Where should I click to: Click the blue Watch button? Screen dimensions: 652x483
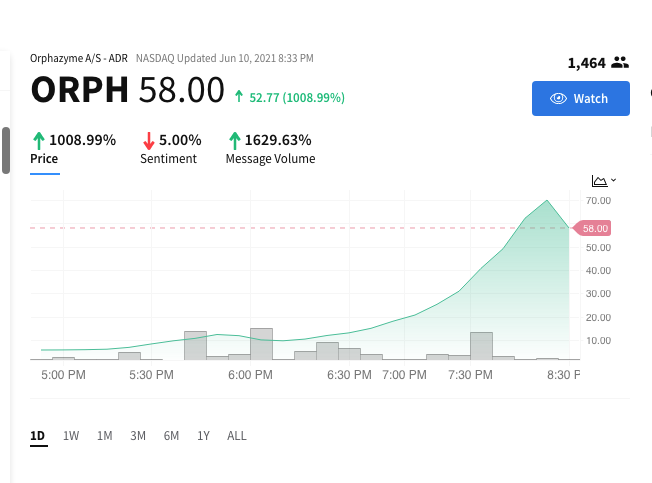[581, 99]
